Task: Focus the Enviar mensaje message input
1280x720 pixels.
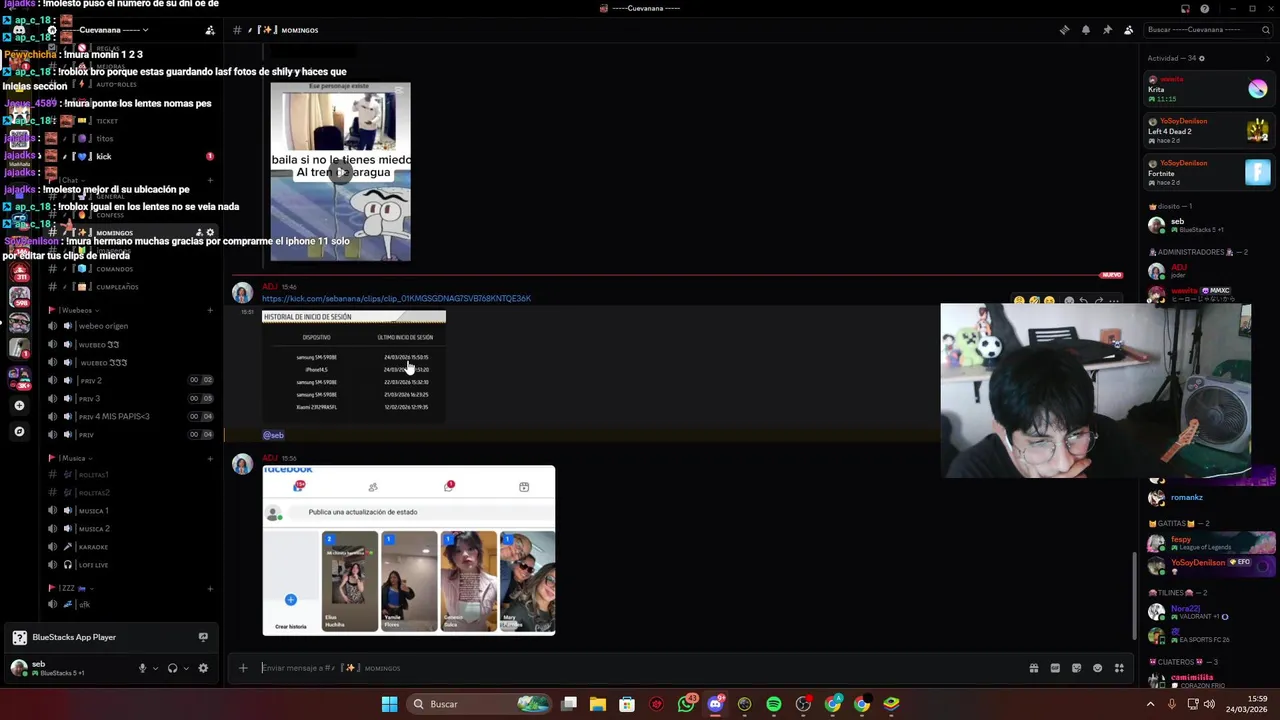Action: (640, 668)
